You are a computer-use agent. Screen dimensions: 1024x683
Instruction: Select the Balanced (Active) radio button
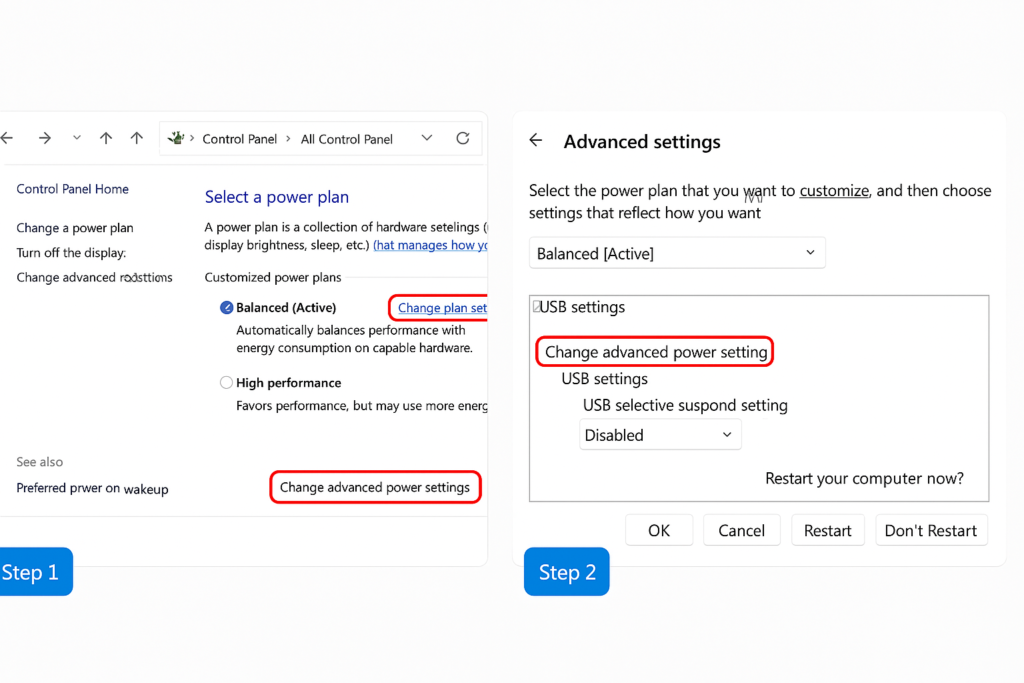click(226, 308)
